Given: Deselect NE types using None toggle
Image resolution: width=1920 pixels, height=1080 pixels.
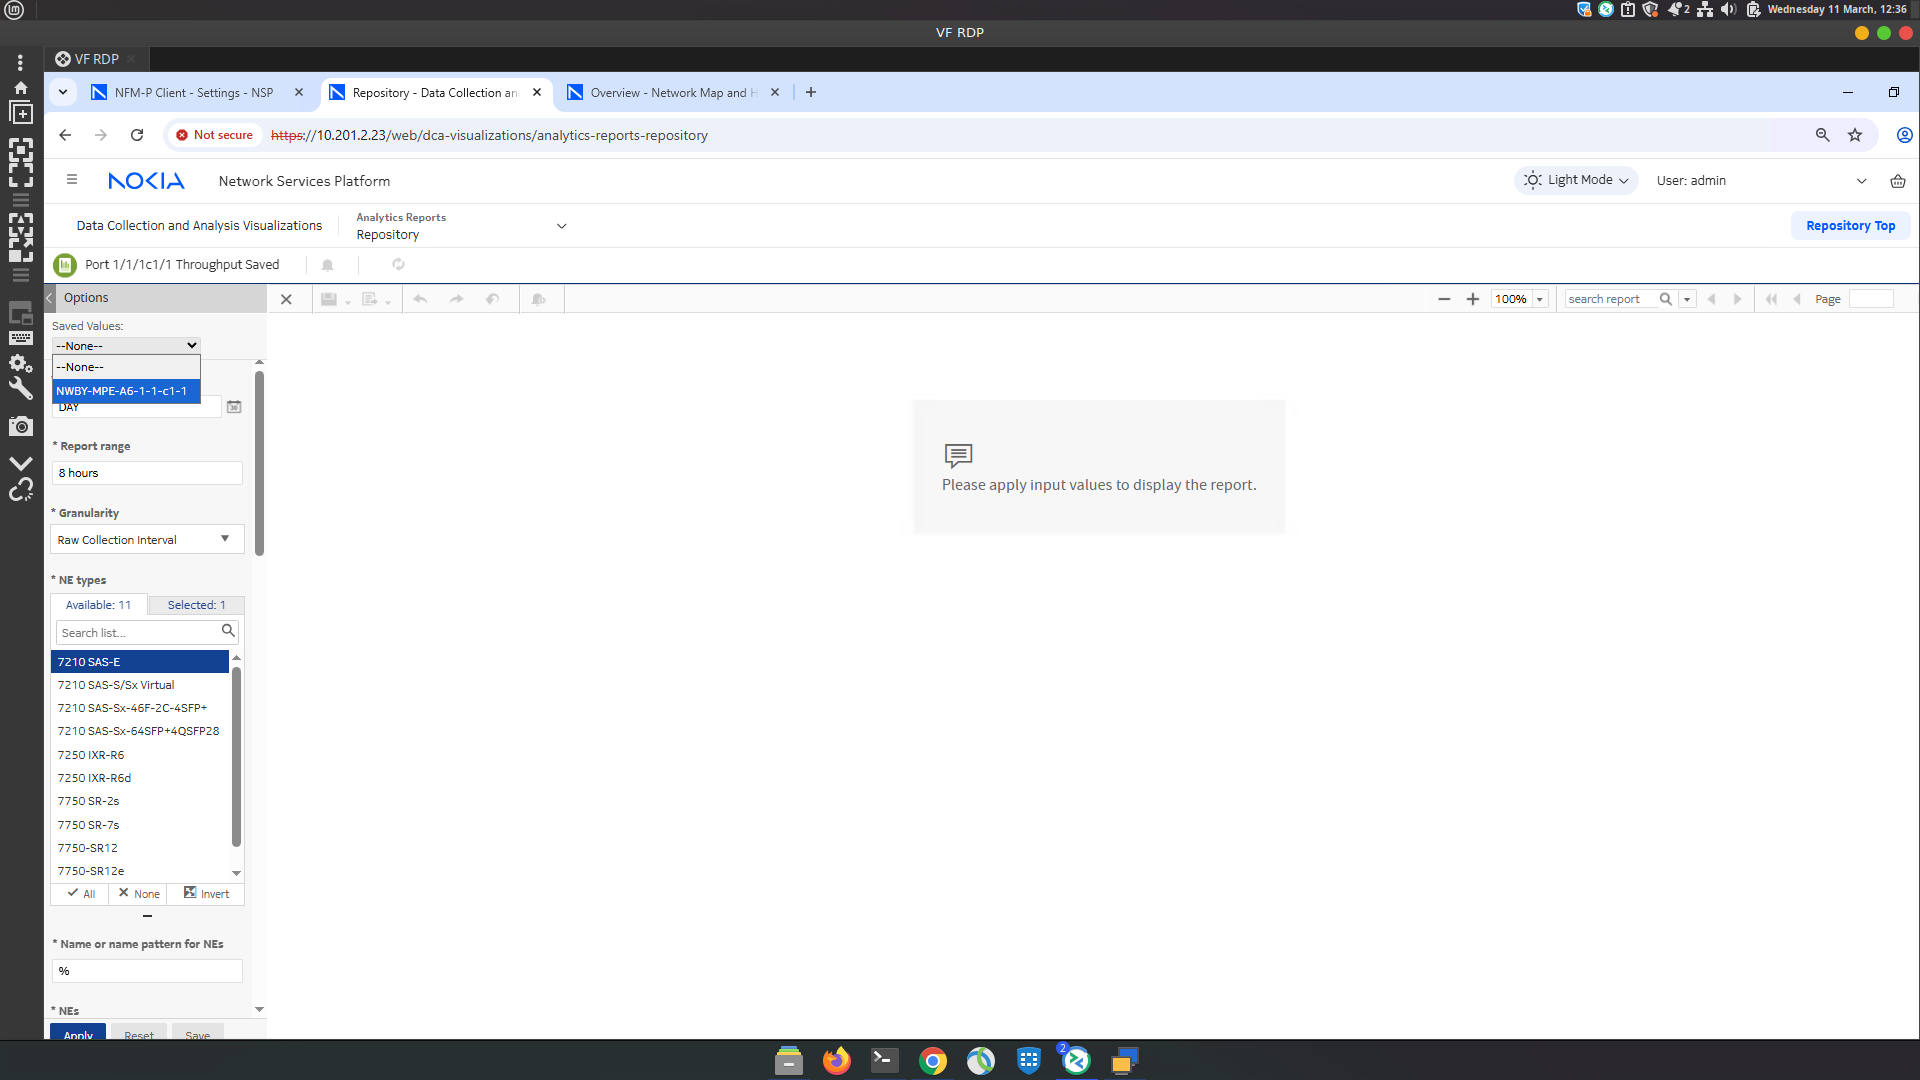Looking at the screenshot, I should pos(139,894).
